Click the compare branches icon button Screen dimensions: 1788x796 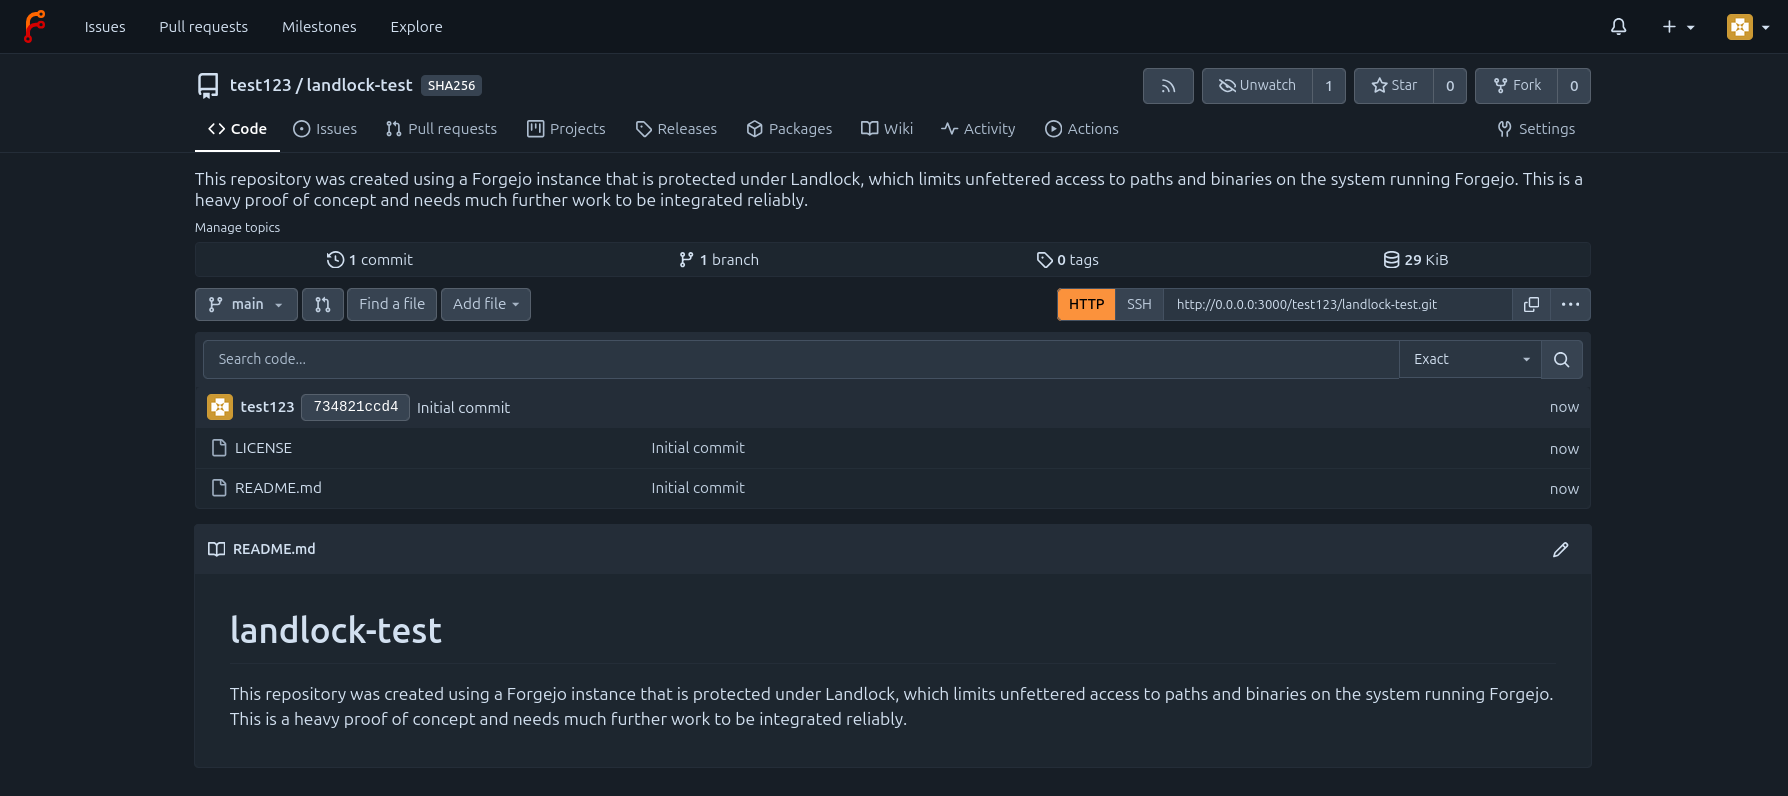[x=322, y=304]
